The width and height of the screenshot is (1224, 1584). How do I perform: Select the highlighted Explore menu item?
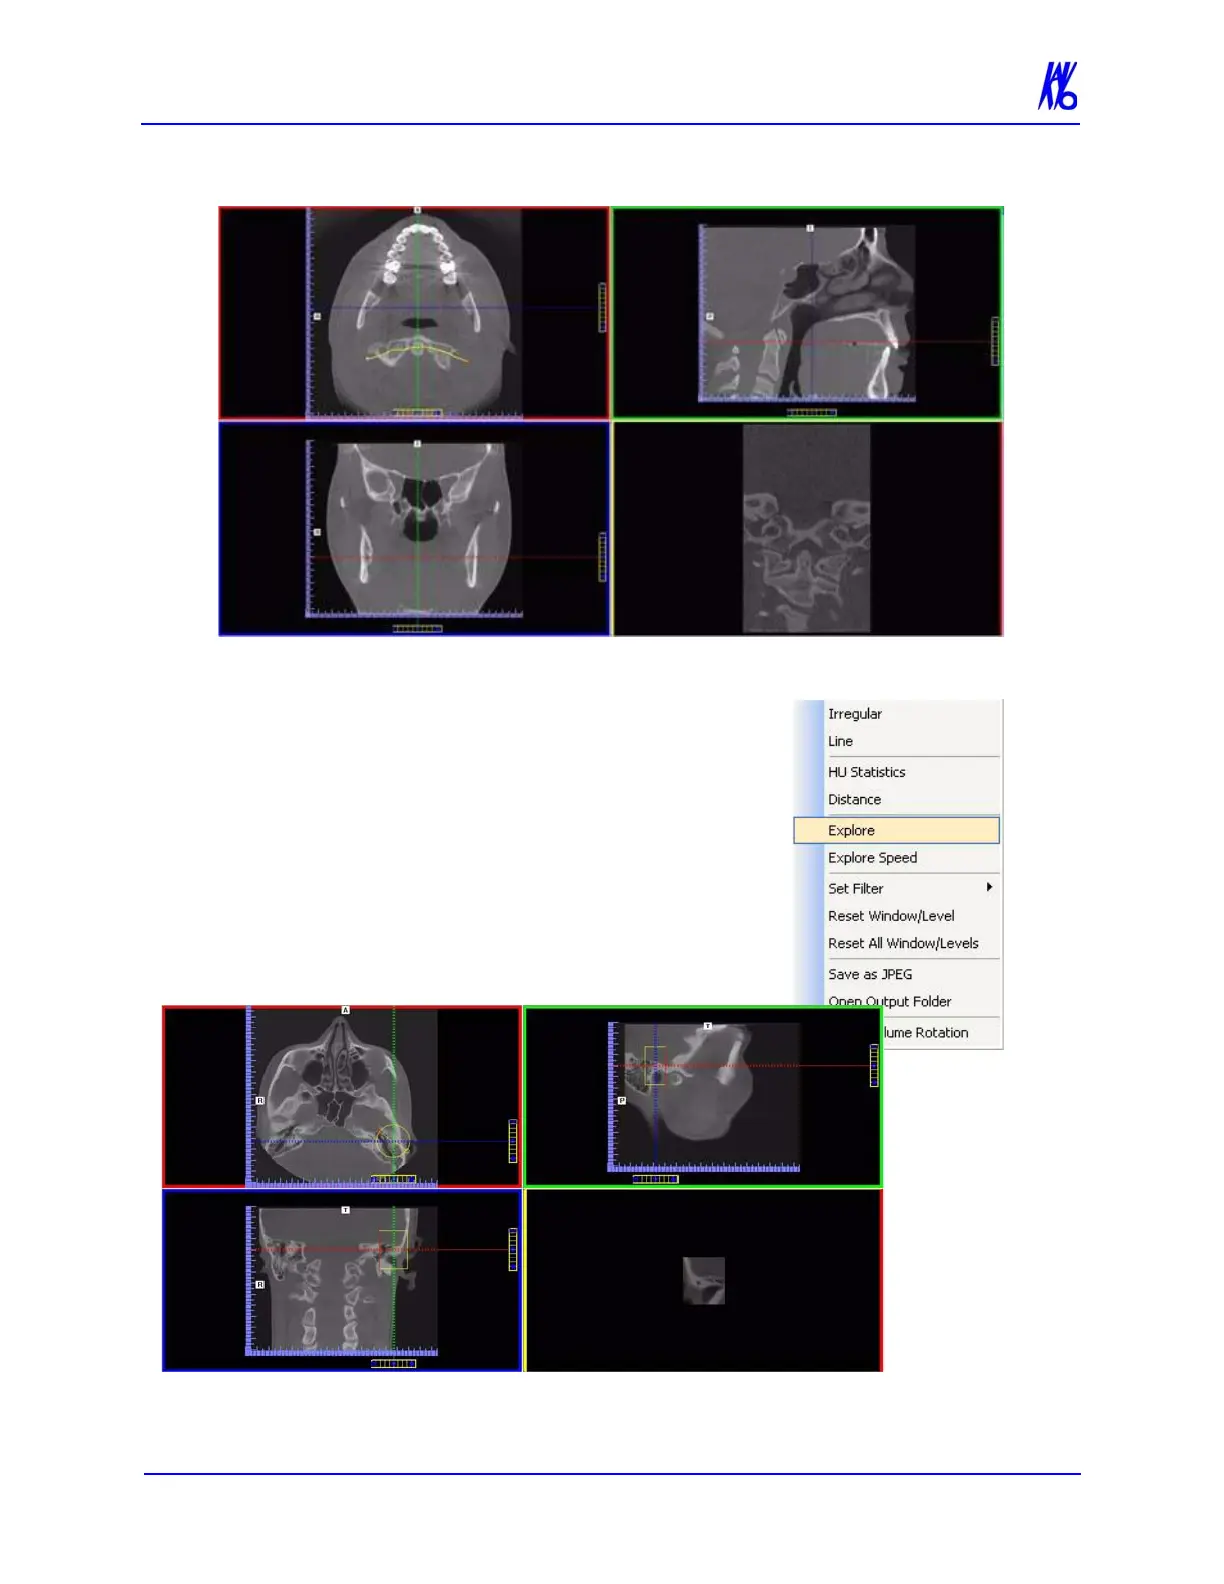click(897, 830)
